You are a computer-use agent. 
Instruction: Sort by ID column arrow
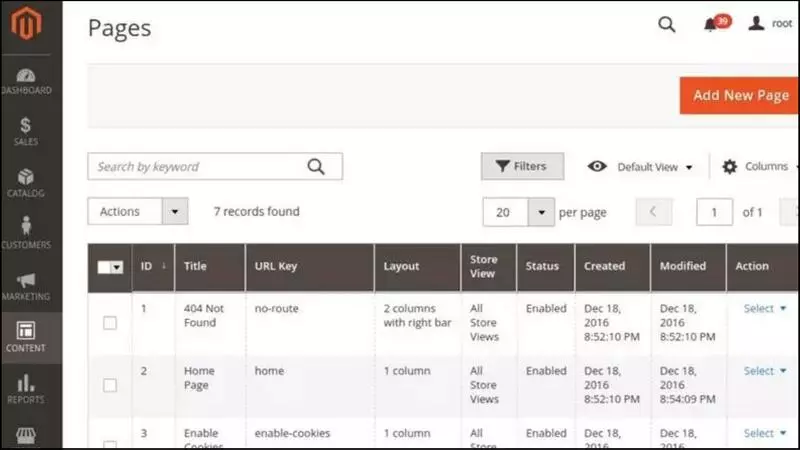tap(164, 266)
